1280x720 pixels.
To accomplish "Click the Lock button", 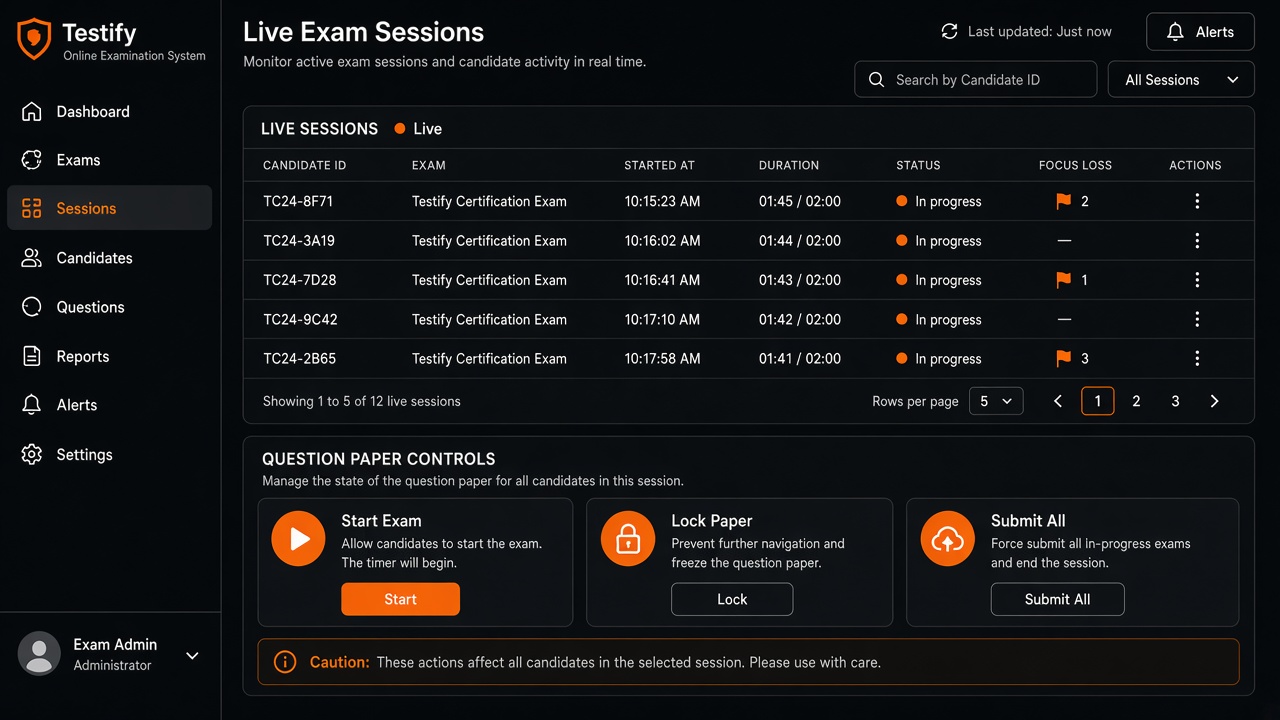I will 732,599.
